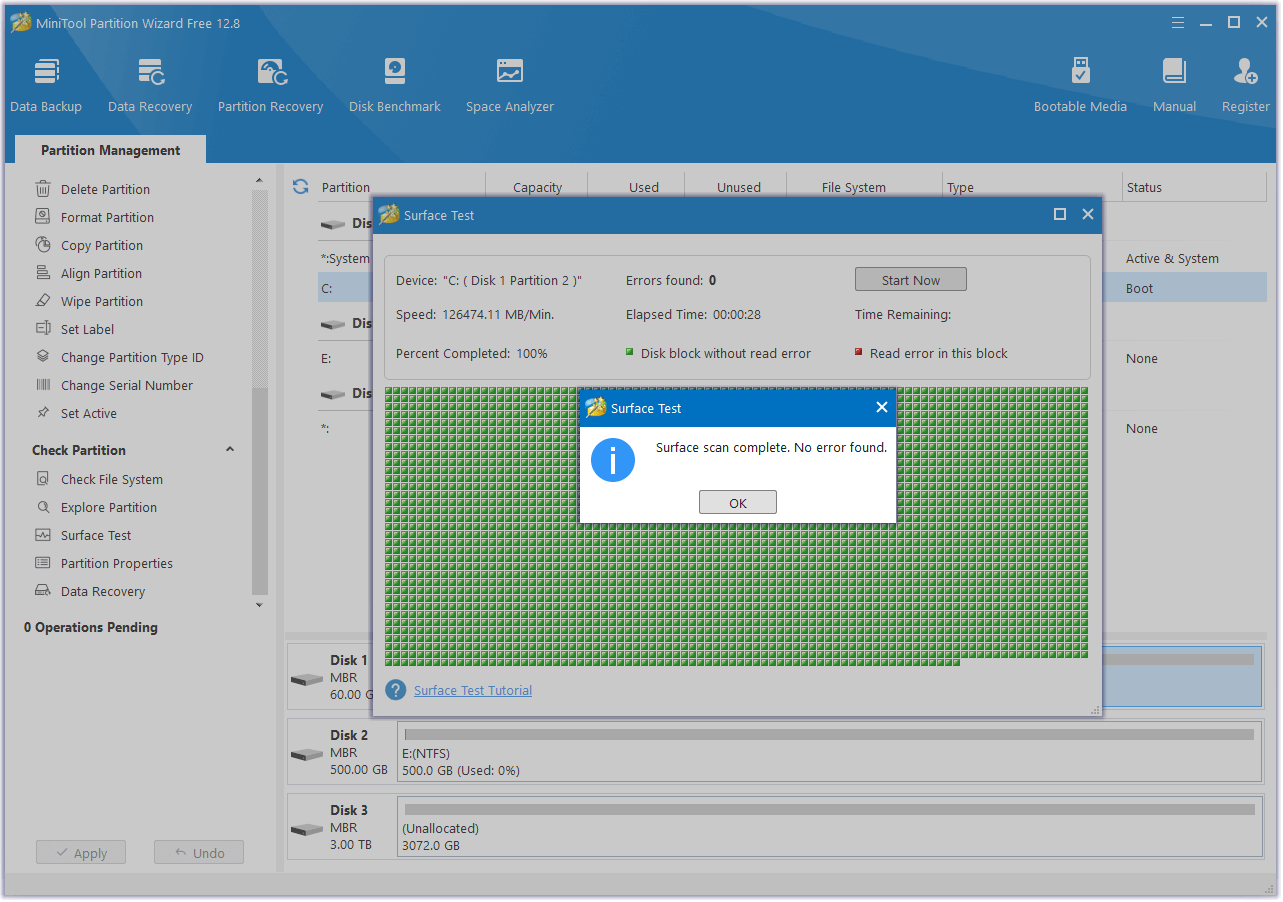1283x902 pixels.
Task: Click the refresh icon beside the Partition header
Action: [300, 187]
